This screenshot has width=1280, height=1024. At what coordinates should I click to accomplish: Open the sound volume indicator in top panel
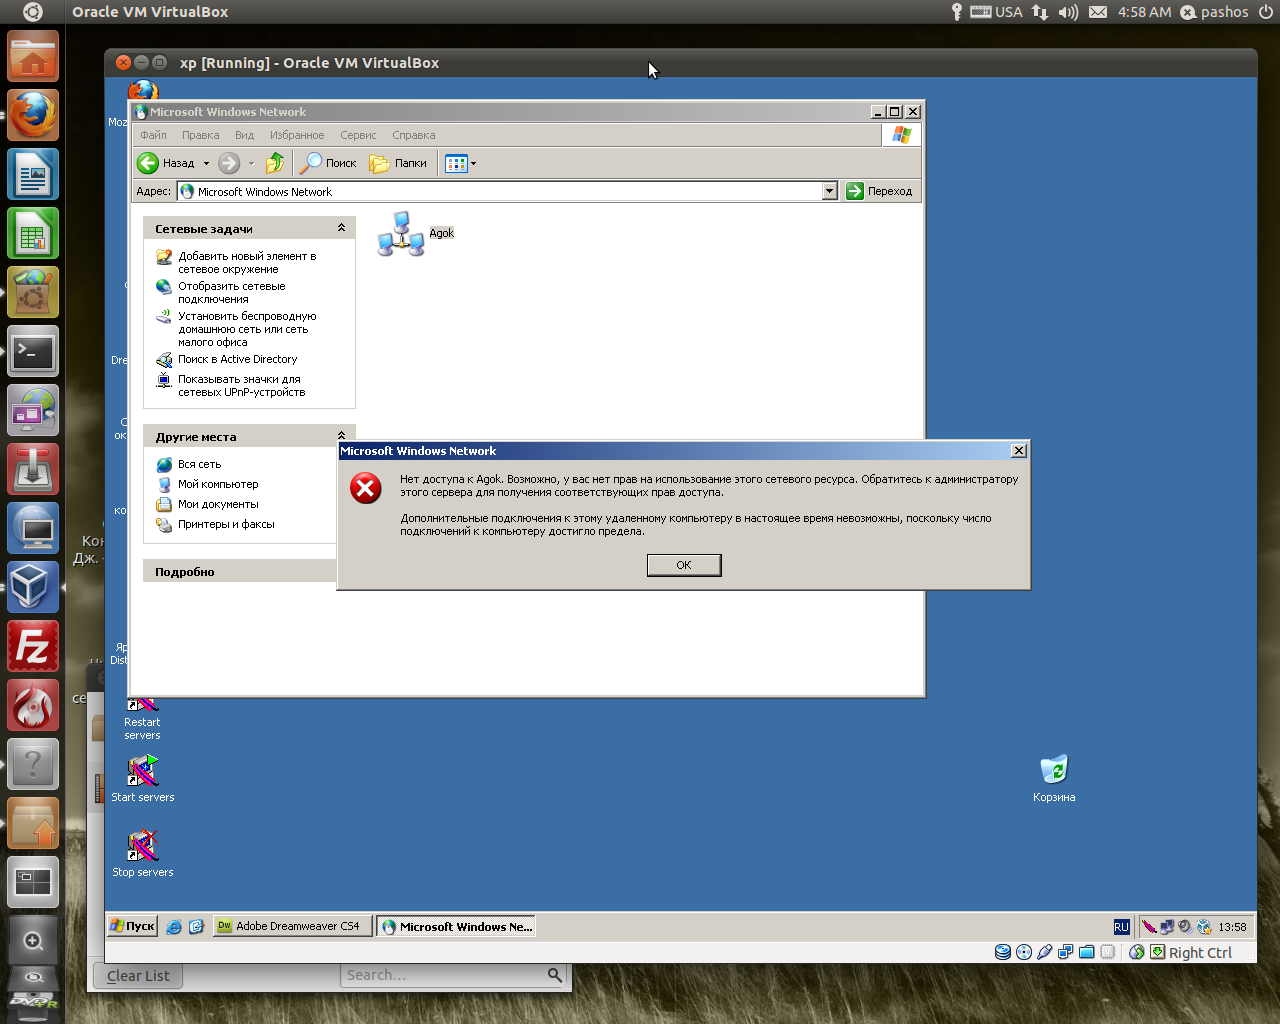1069,12
